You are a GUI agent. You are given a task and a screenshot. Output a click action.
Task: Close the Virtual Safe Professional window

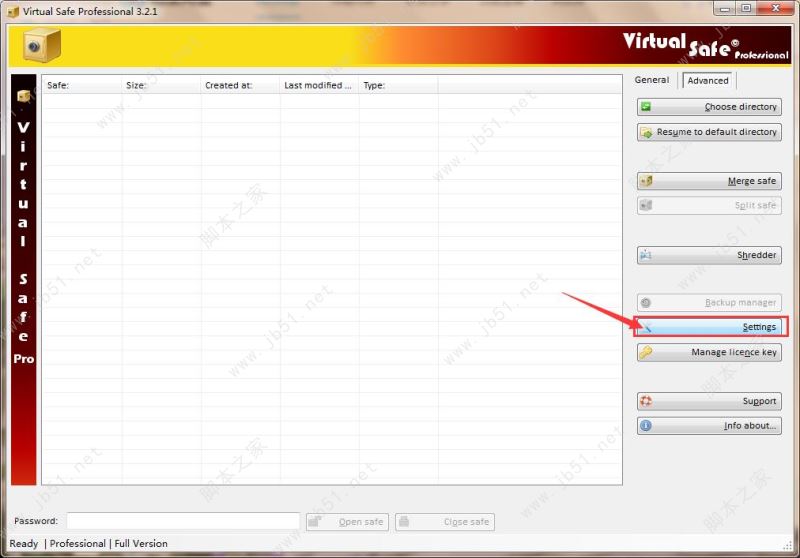776,9
